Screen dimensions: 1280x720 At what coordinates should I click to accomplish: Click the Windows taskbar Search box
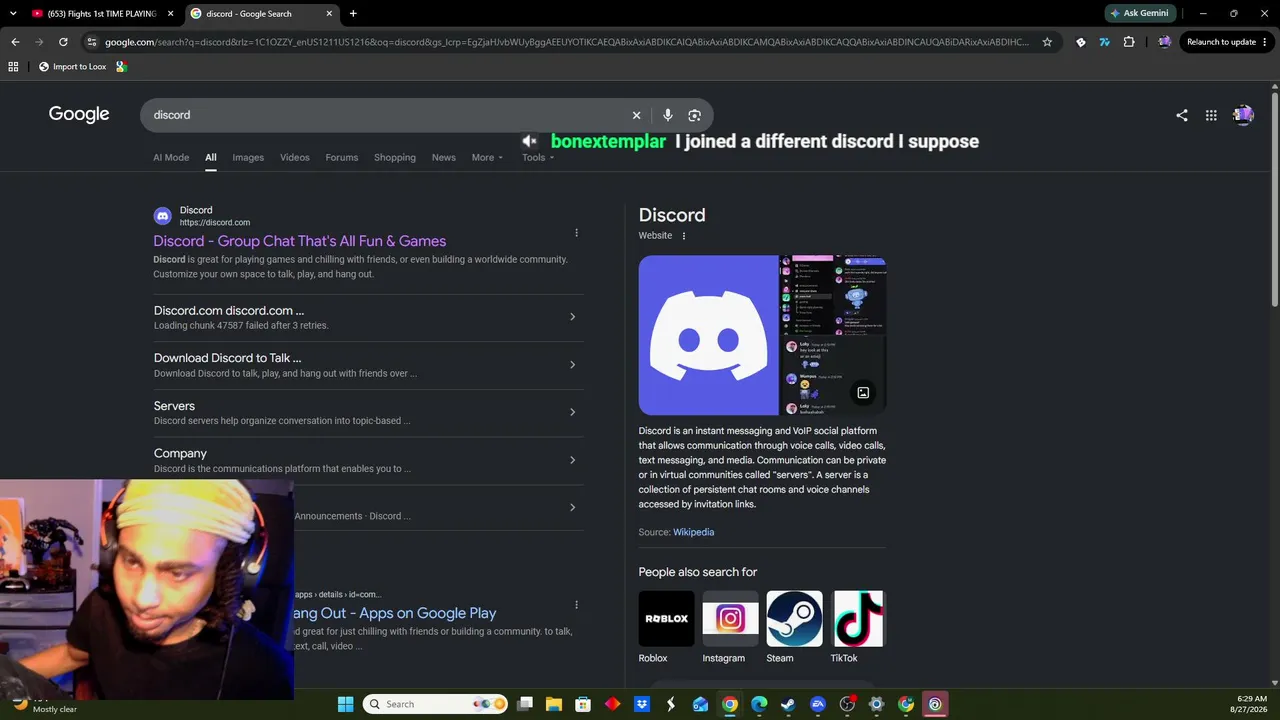click(x=436, y=704)
